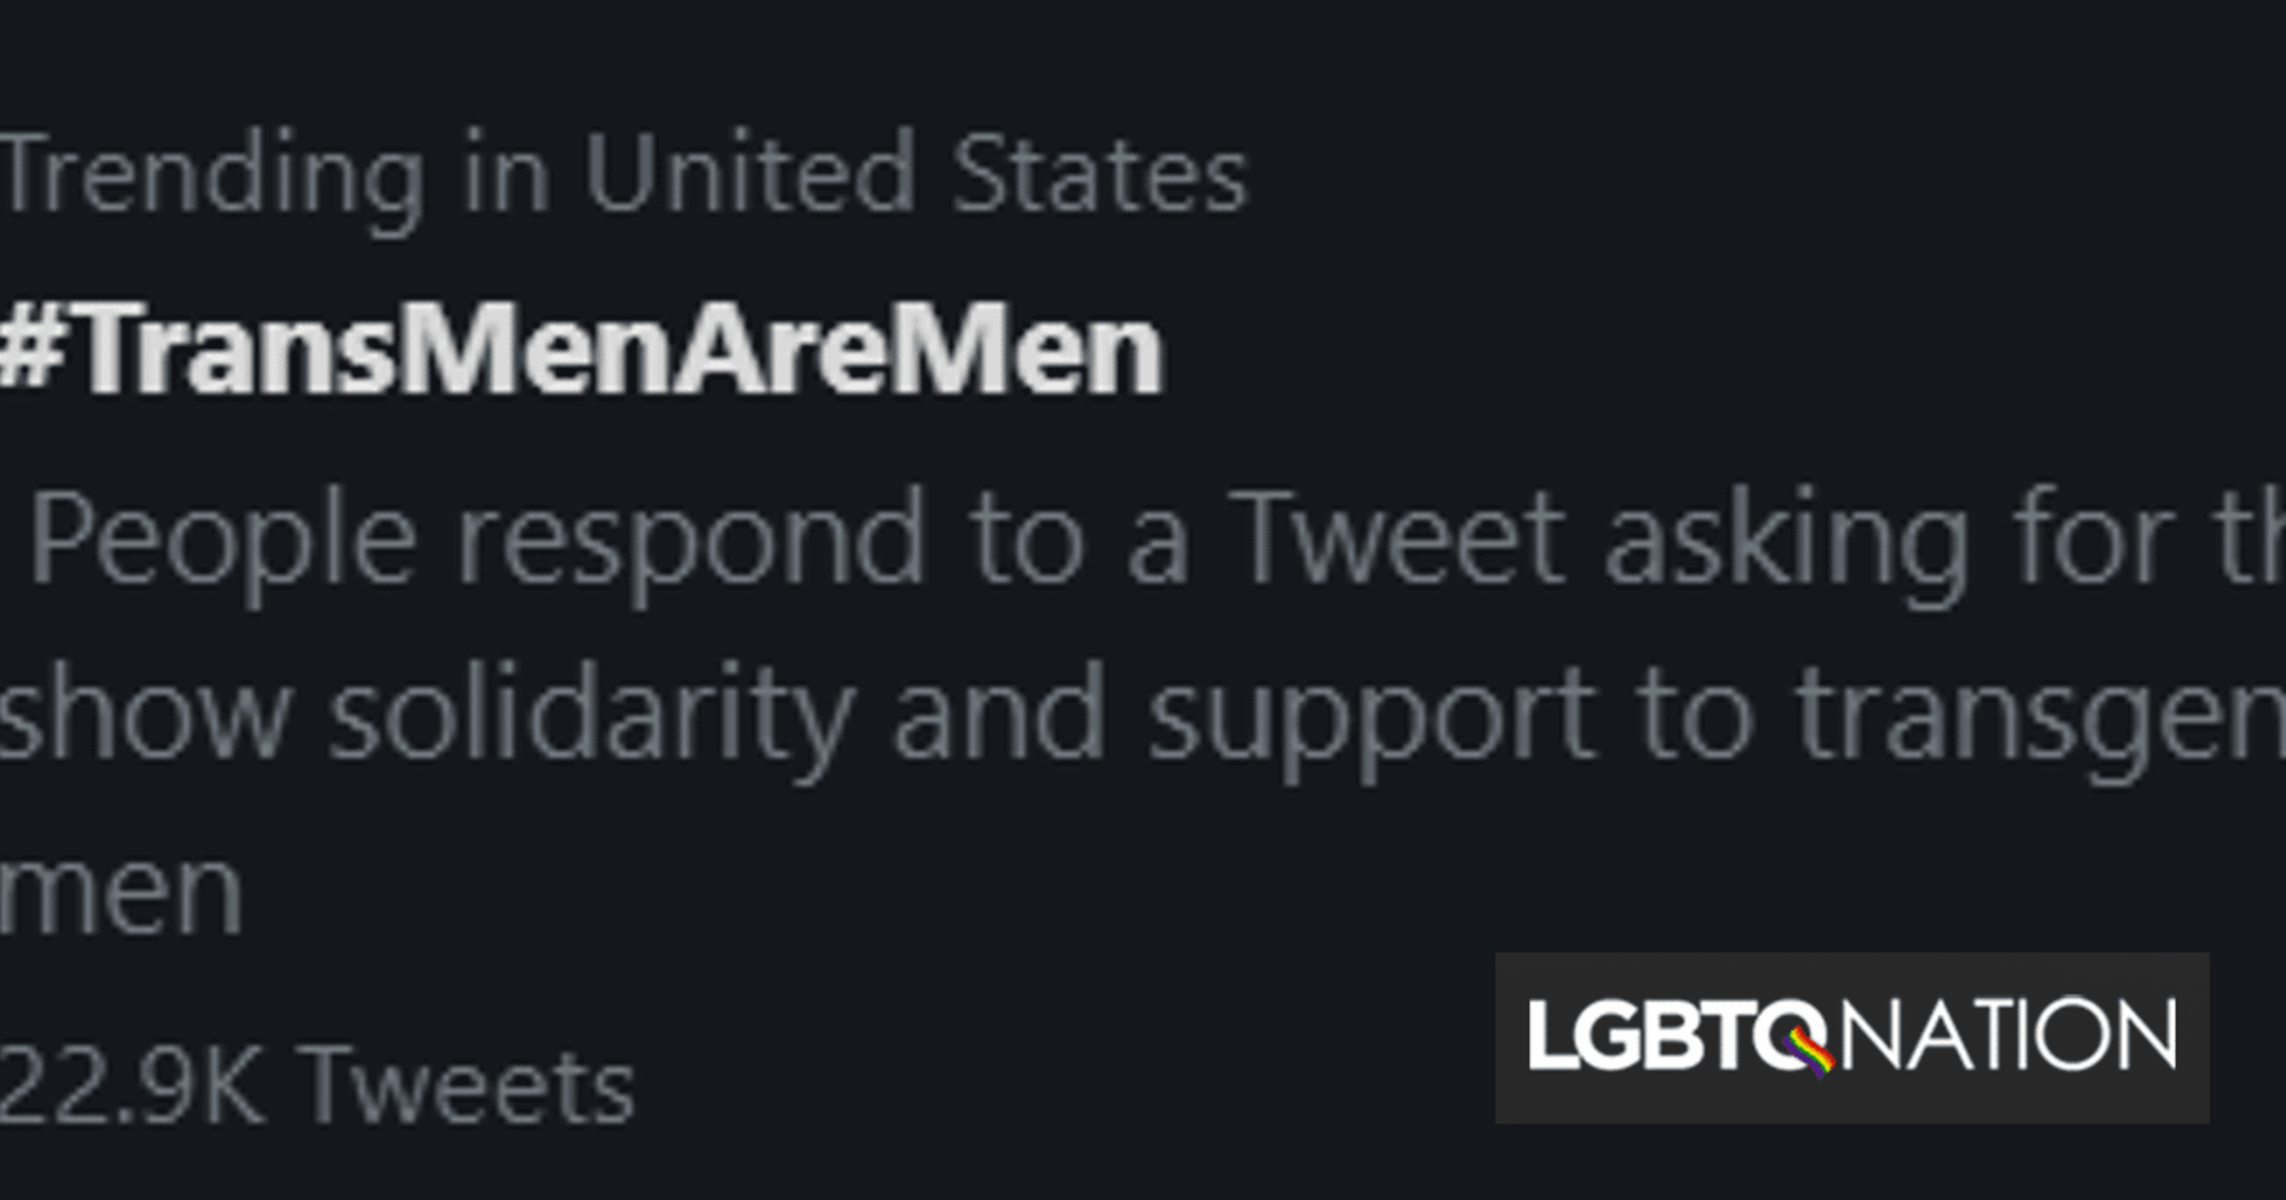Screen dimensions: 2286x1200
Task: Click the word 'Tweet' in 'a Tweet asking'
Action: tap(1396, 538)
